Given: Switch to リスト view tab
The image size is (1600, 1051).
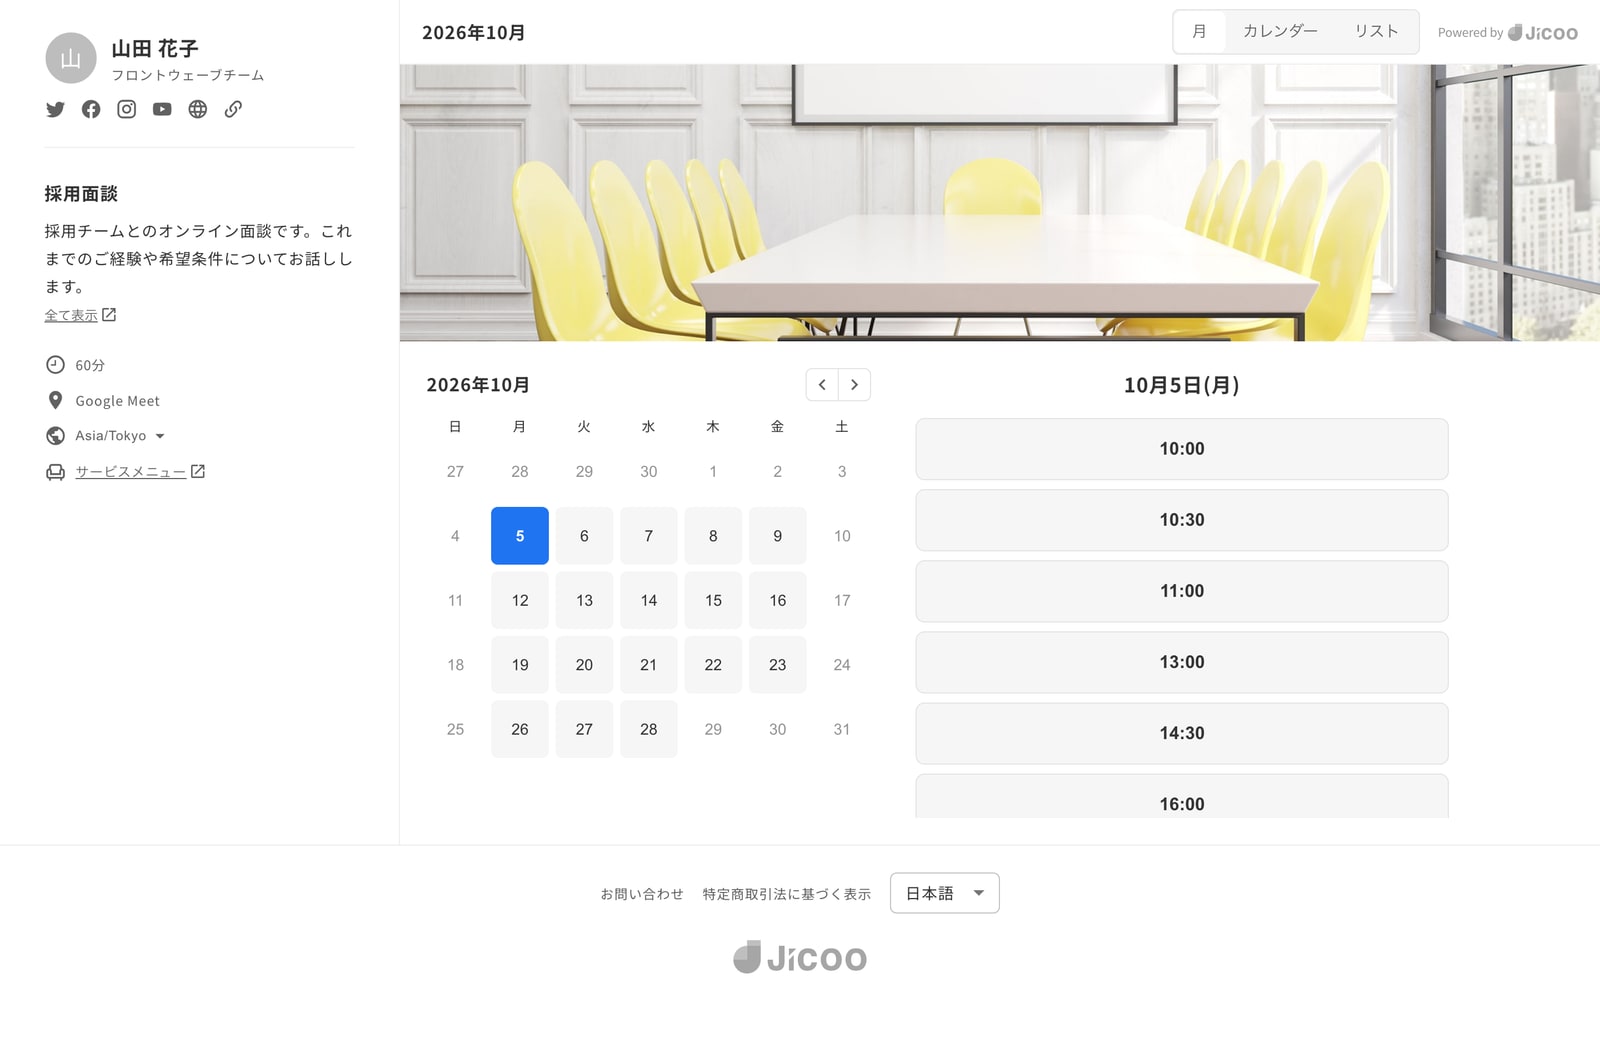Looking at the screenshot, I should click(x=1376, y=32).
